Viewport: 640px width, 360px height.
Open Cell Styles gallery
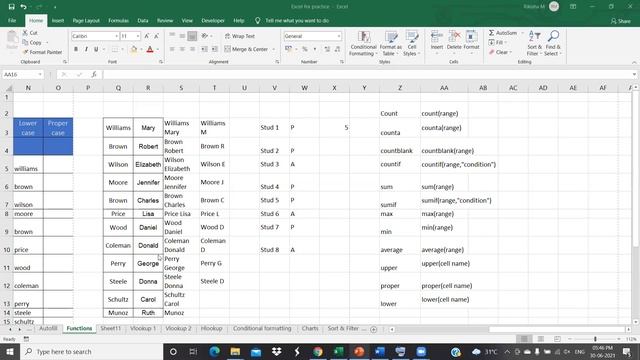coord(411,43)
